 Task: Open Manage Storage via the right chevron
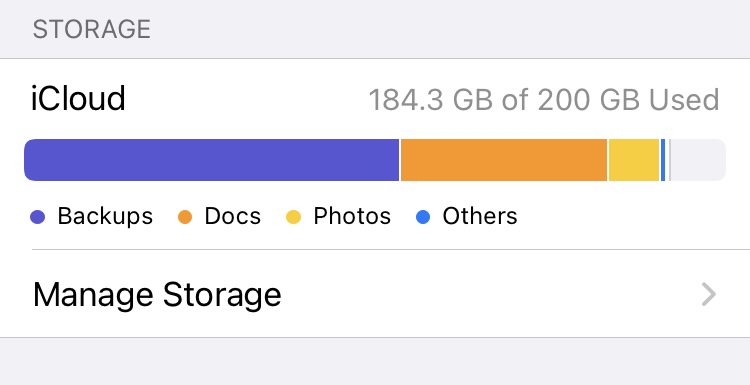pos(708,294)
